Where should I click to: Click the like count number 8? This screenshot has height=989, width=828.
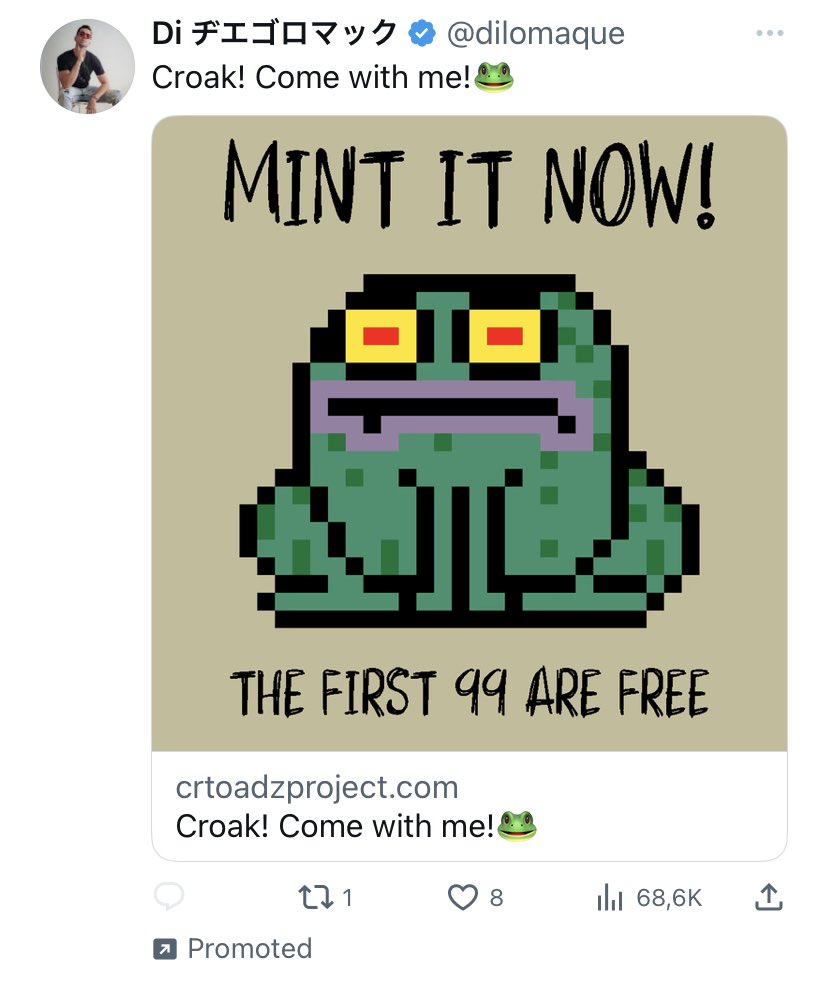tap(496, 898)
